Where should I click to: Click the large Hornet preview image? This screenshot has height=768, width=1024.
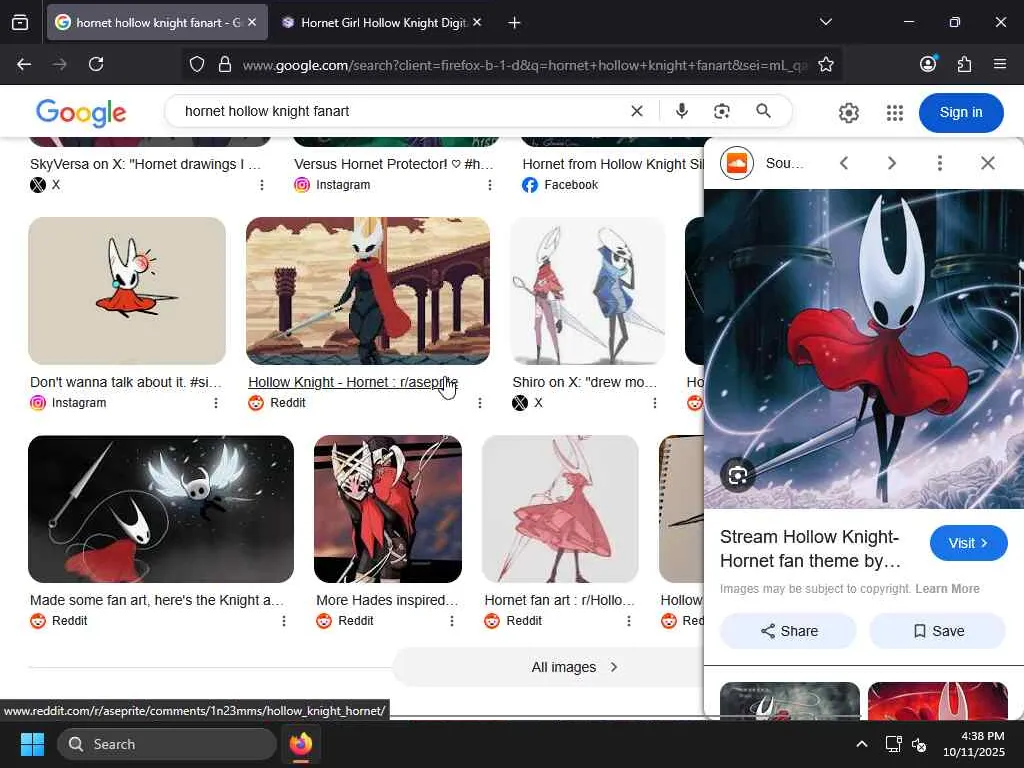[863, 349]
